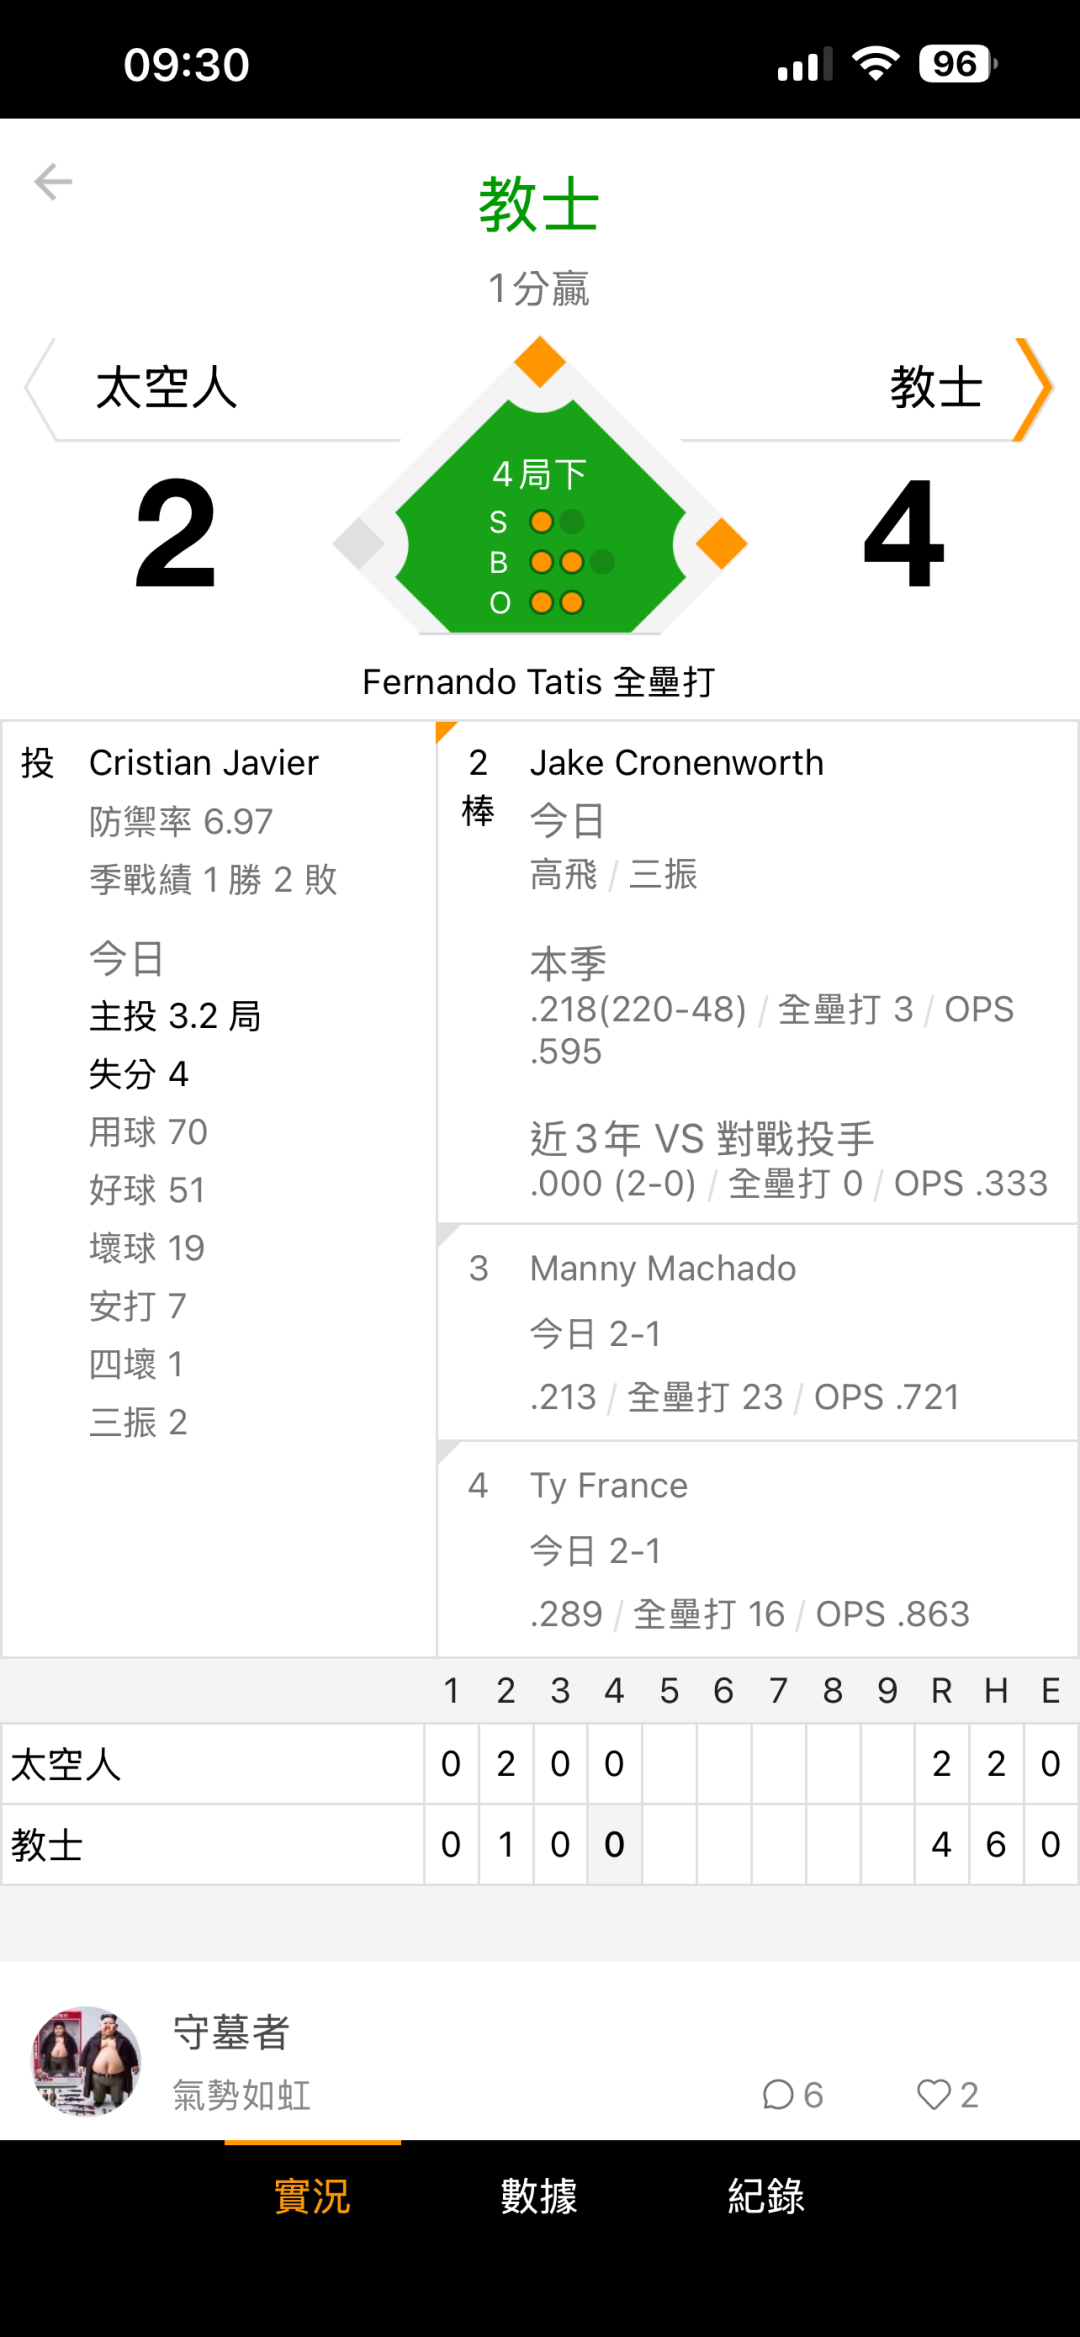The width and height of the screenshot is (1080, 2337).
Task: Open the 紀錄 tab
Action: [x=766, y=2197]
